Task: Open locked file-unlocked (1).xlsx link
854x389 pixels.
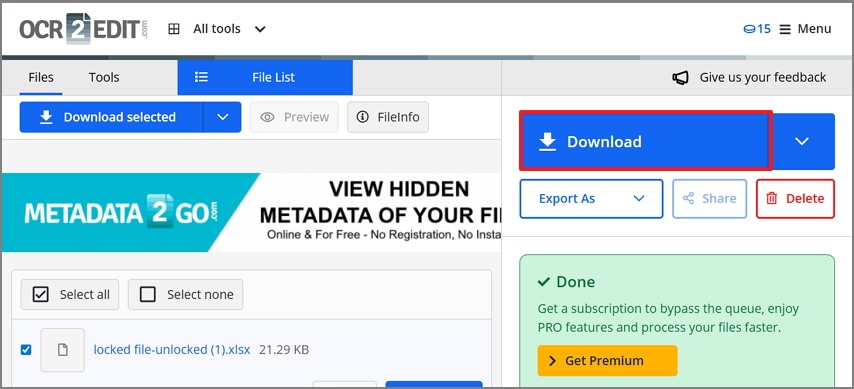Action: point(172,350)
